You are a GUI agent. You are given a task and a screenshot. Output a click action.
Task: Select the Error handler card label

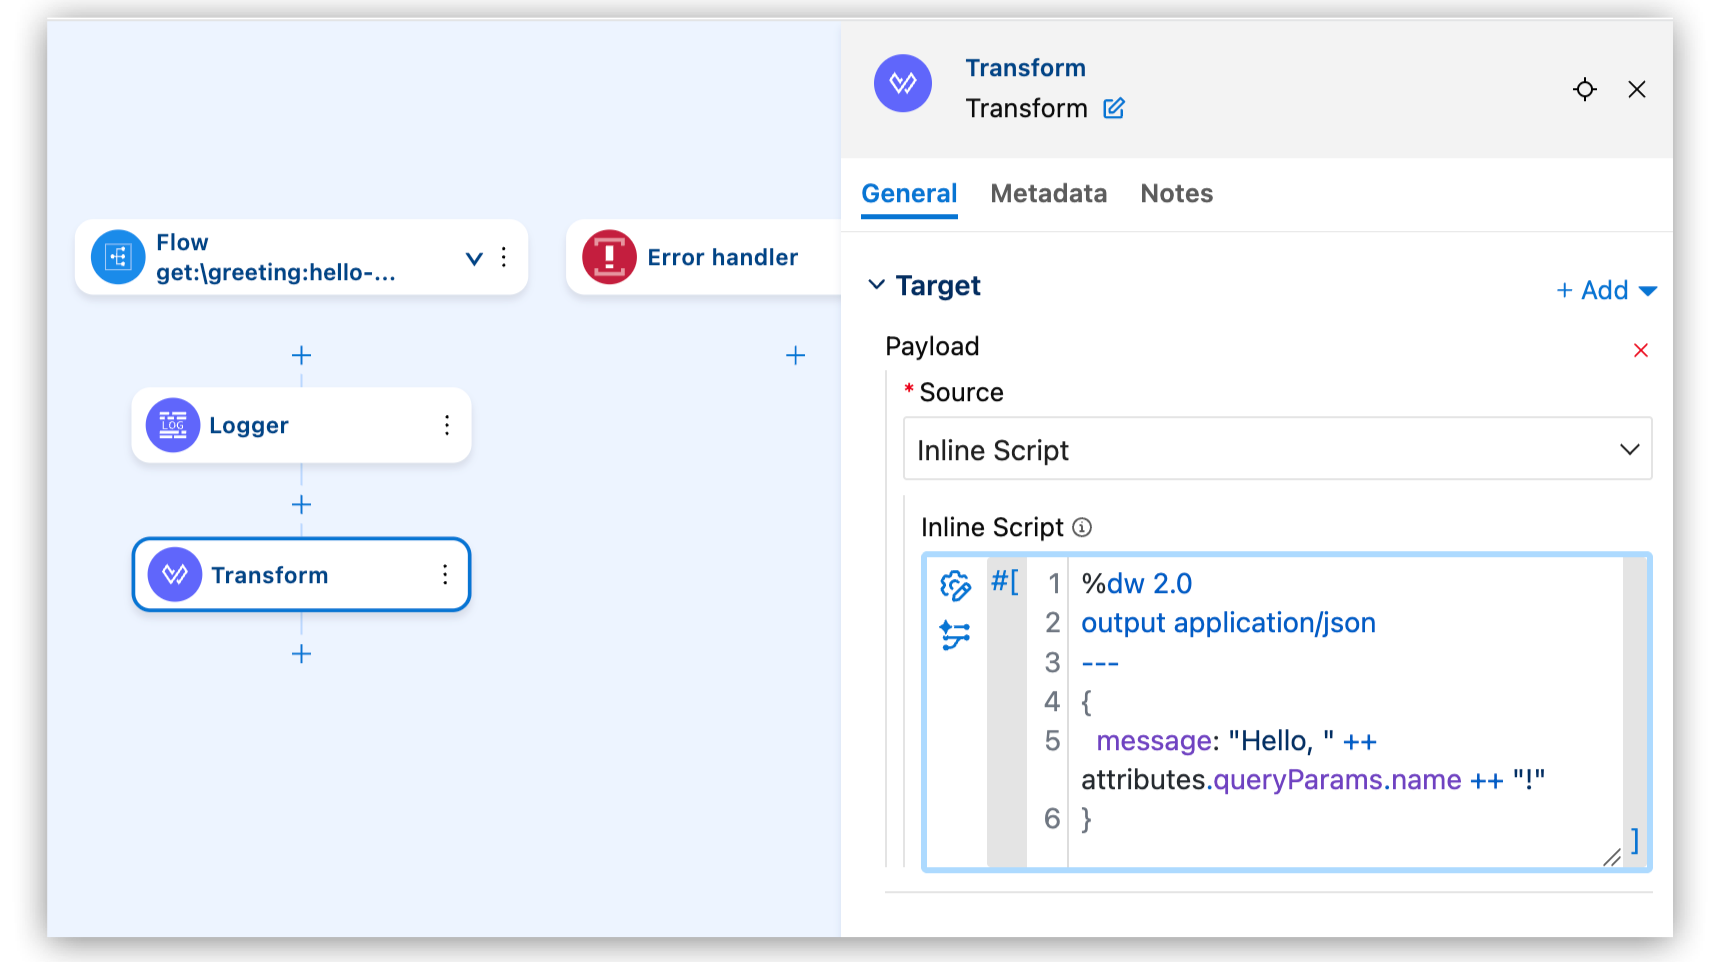point(722,257)
